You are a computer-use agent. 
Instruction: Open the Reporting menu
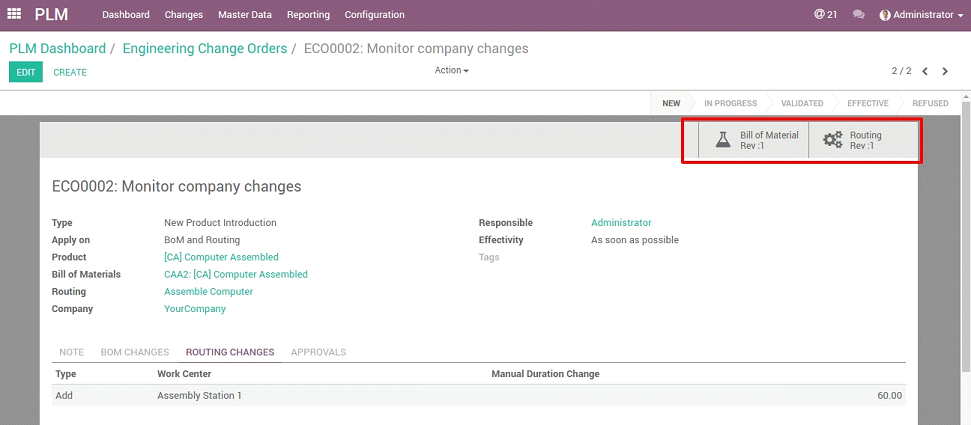tap(308, 15)
